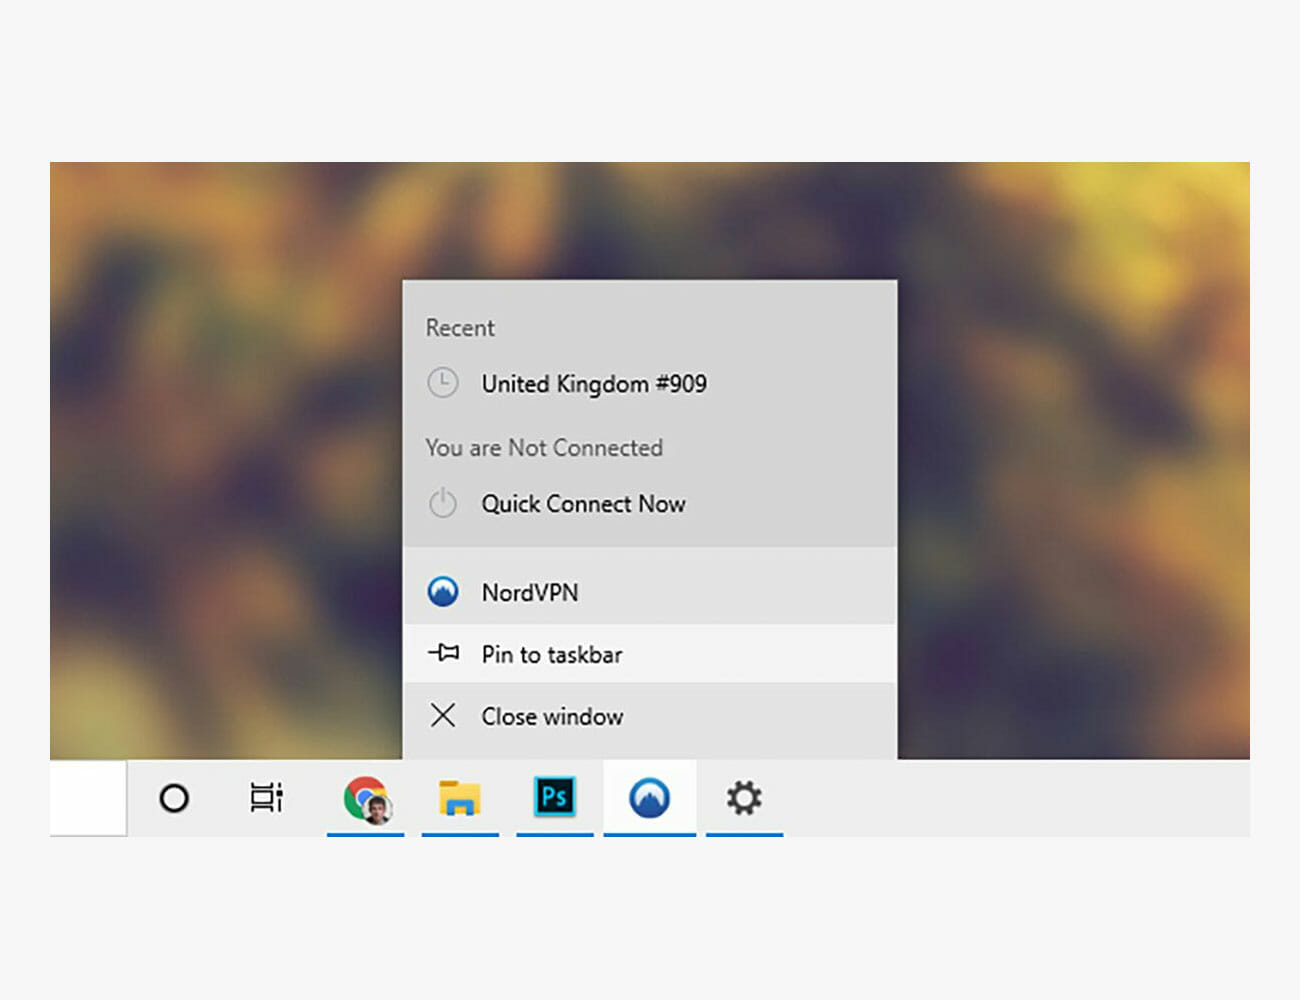Open Photoshop from the taskbar
This screenshot has width=1300, height=1000.
coord(554,797)
